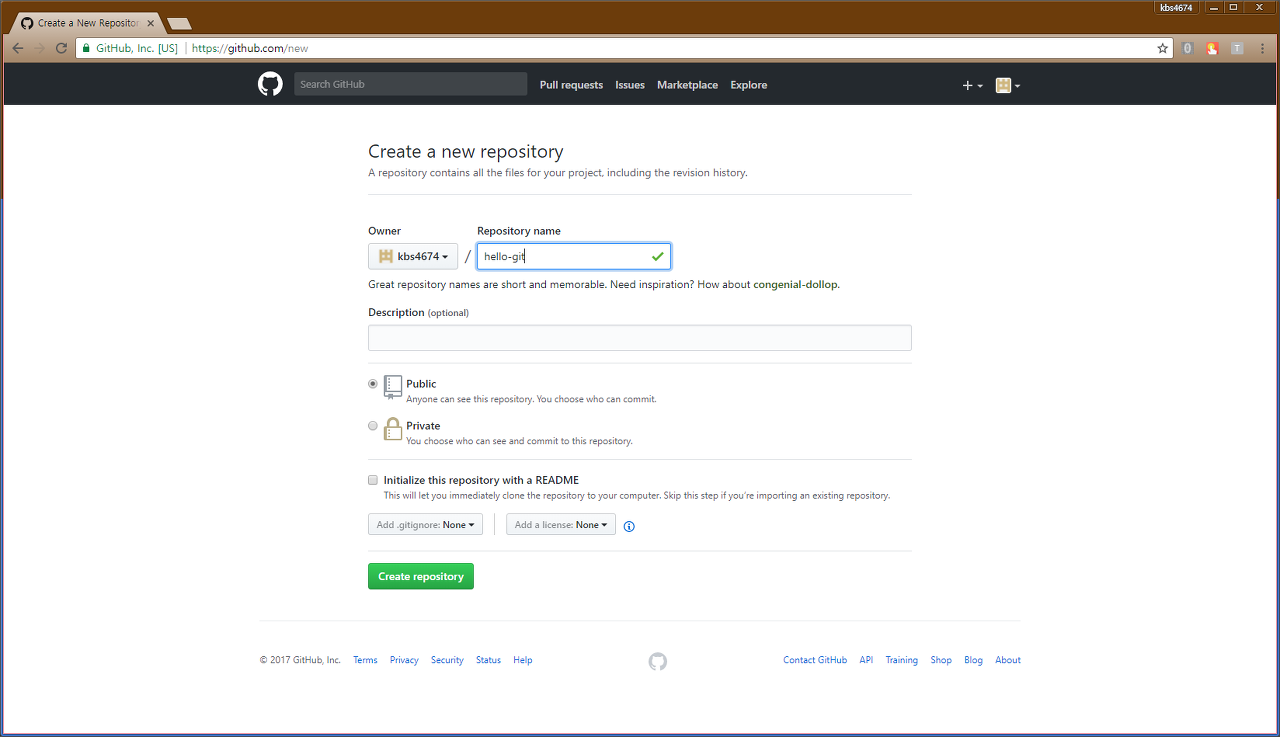Open the user avatar menu in header
This screenshot has height=737, width=1280.
pyautogui.click(x=1008, y=86)
